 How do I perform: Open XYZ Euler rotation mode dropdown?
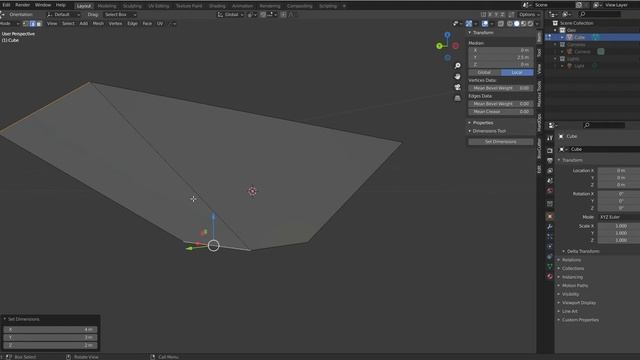(x=619, y=217)
